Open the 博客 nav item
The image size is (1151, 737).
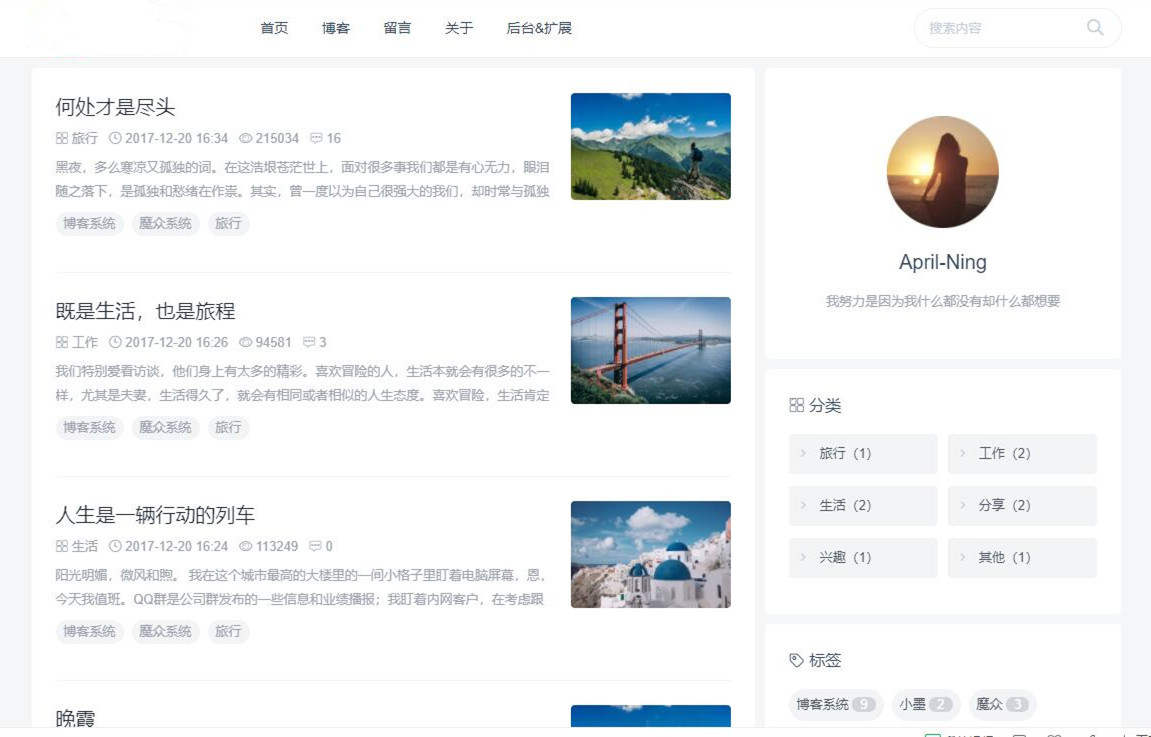(336, 28)
